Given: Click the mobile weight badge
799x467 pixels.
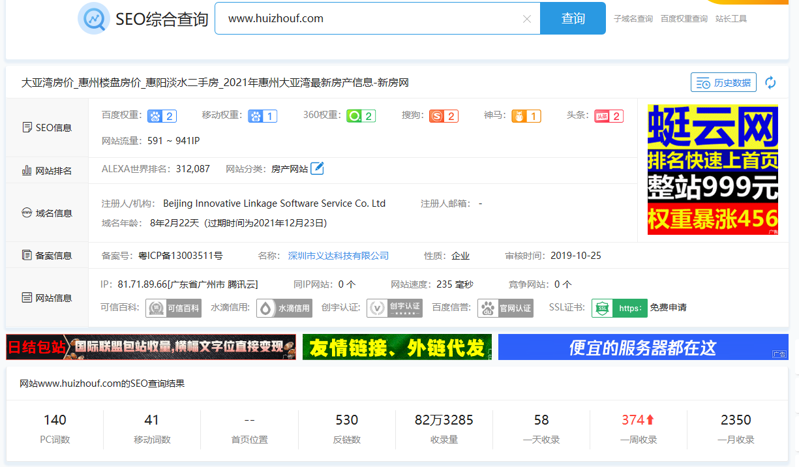Looking at the screenshot, I should coord(262,116).
